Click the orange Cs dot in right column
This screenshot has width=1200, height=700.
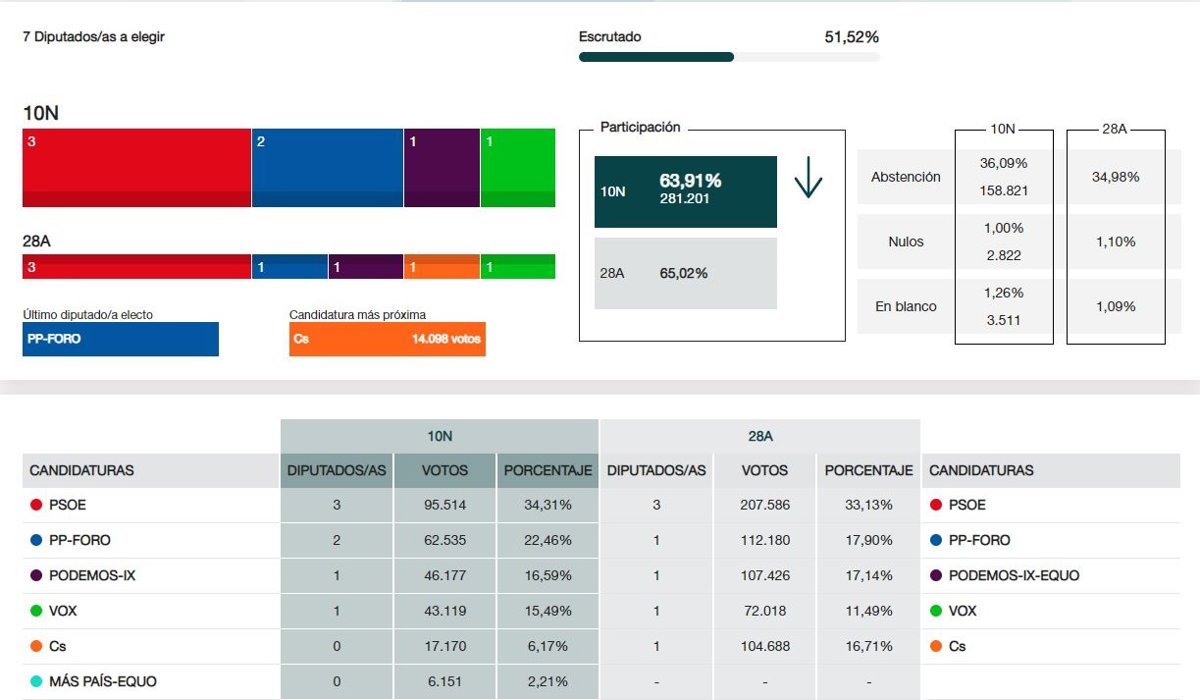pos(936,646)
